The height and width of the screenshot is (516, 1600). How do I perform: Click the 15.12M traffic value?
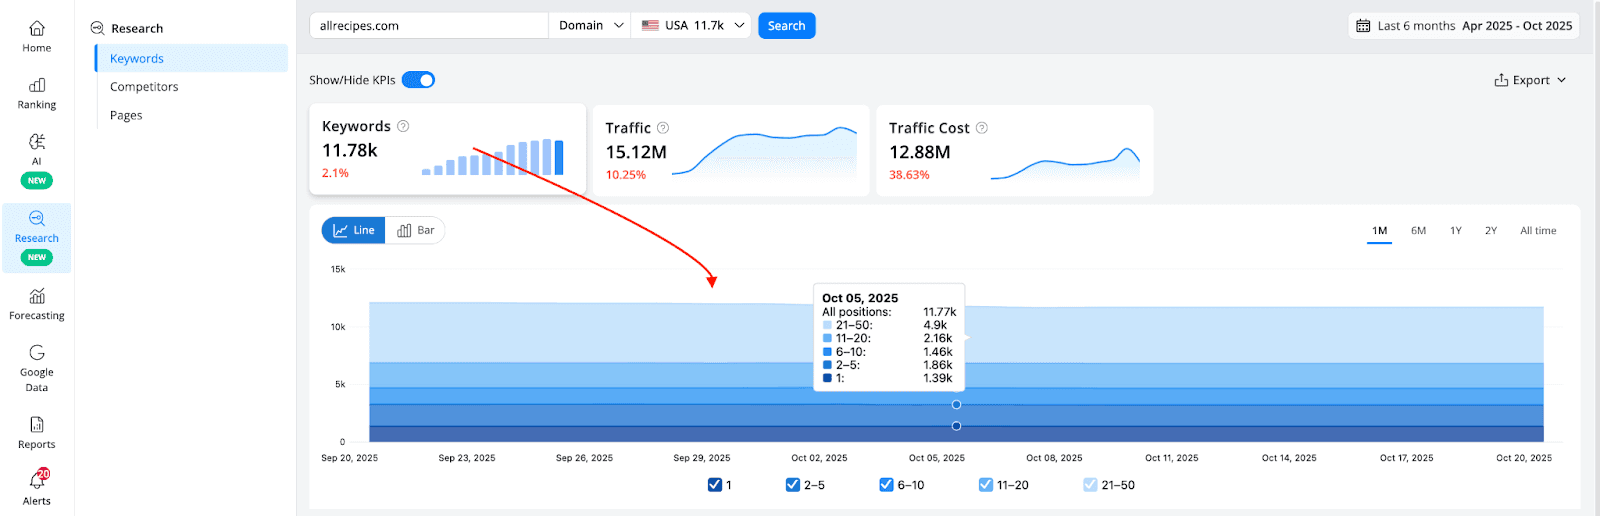[636, 152]
